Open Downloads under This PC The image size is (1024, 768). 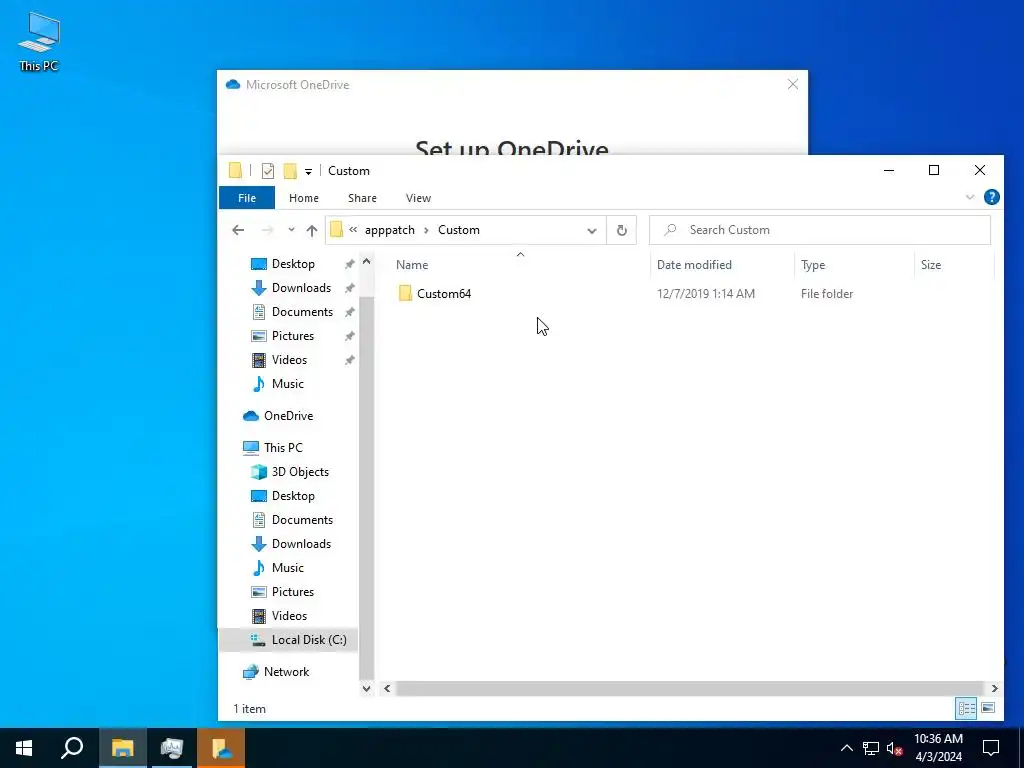click(301, 544)
